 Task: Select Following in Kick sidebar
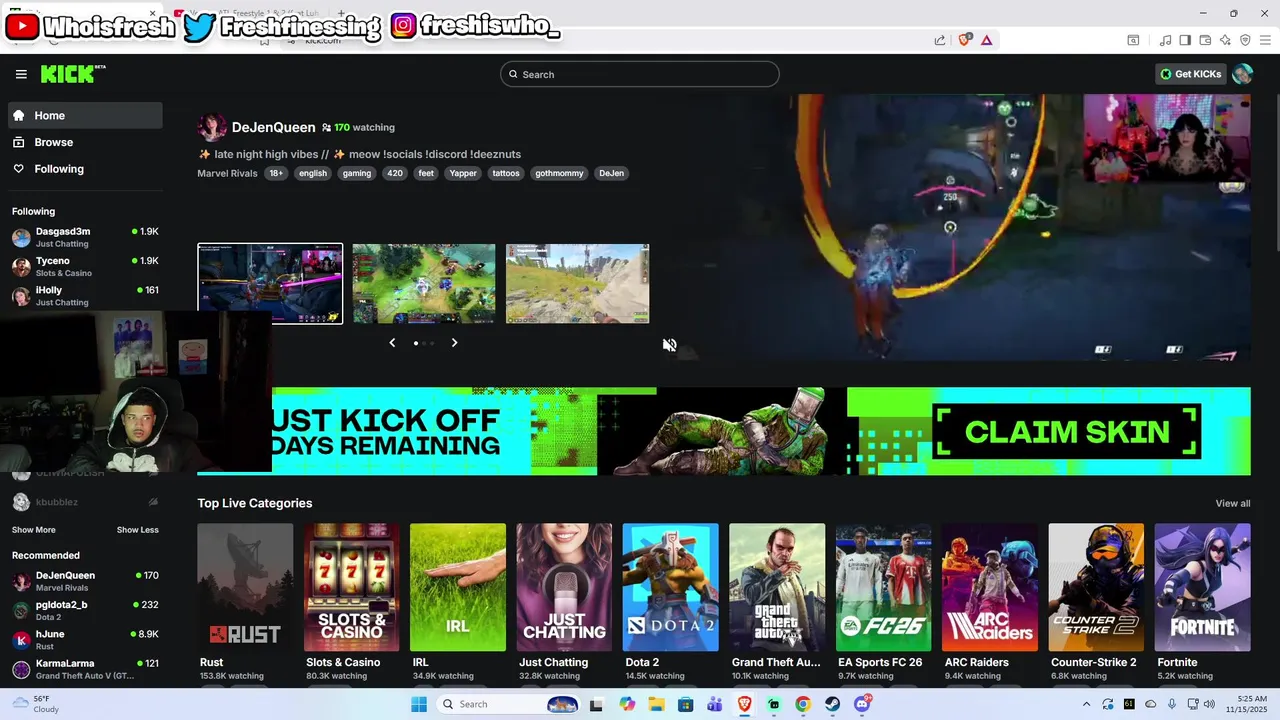click(x=85, y=169)
